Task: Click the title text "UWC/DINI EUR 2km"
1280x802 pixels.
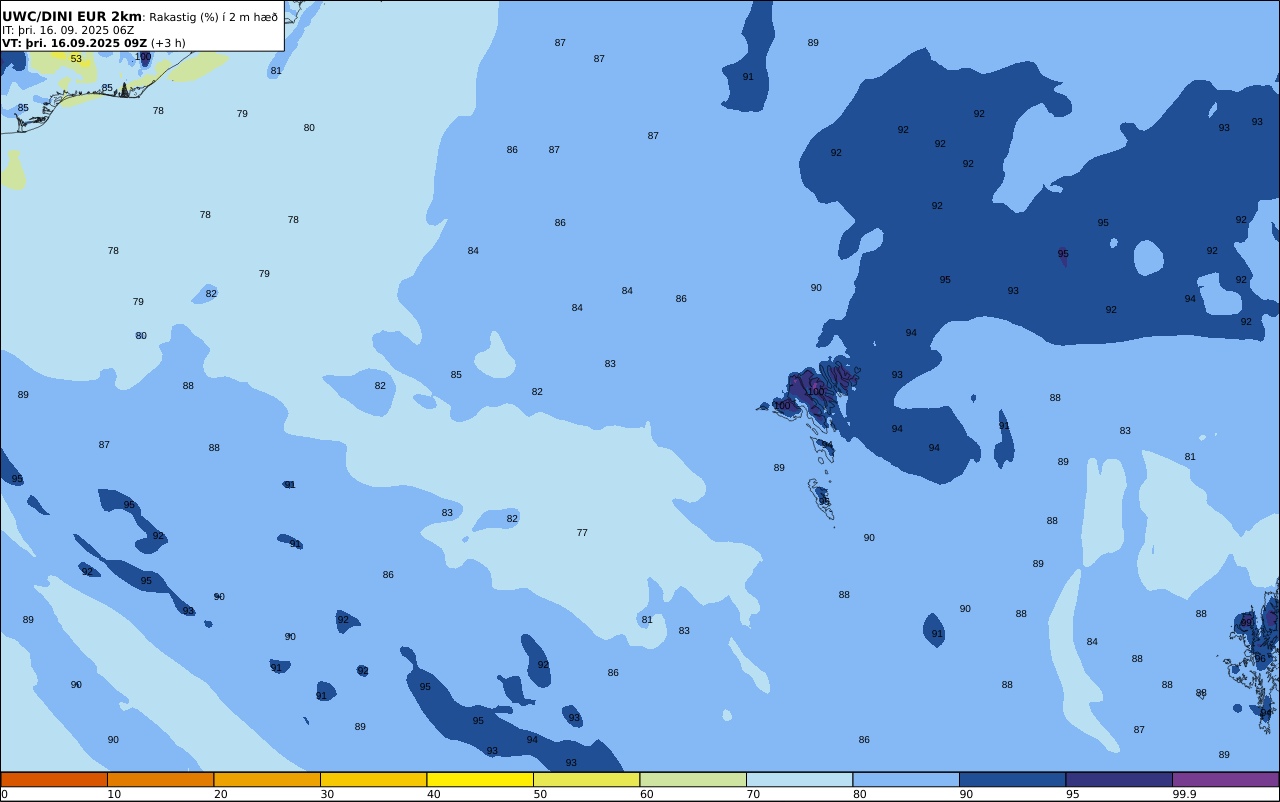Action: point(72,17)
